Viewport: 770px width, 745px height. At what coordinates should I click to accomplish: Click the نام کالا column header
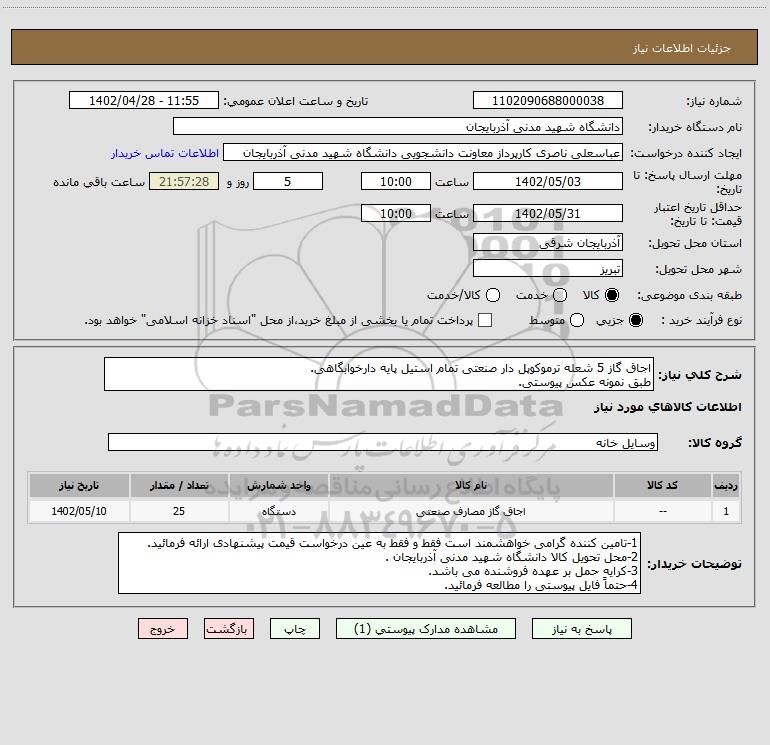(x=470, y=485)
